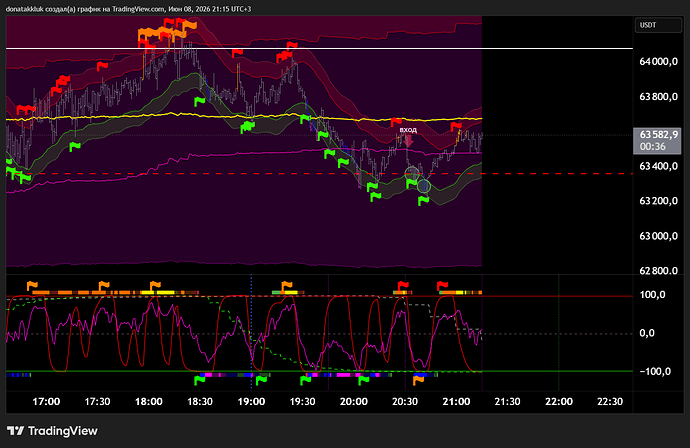Click the 62800,0 price axis label

coord(658,271)
